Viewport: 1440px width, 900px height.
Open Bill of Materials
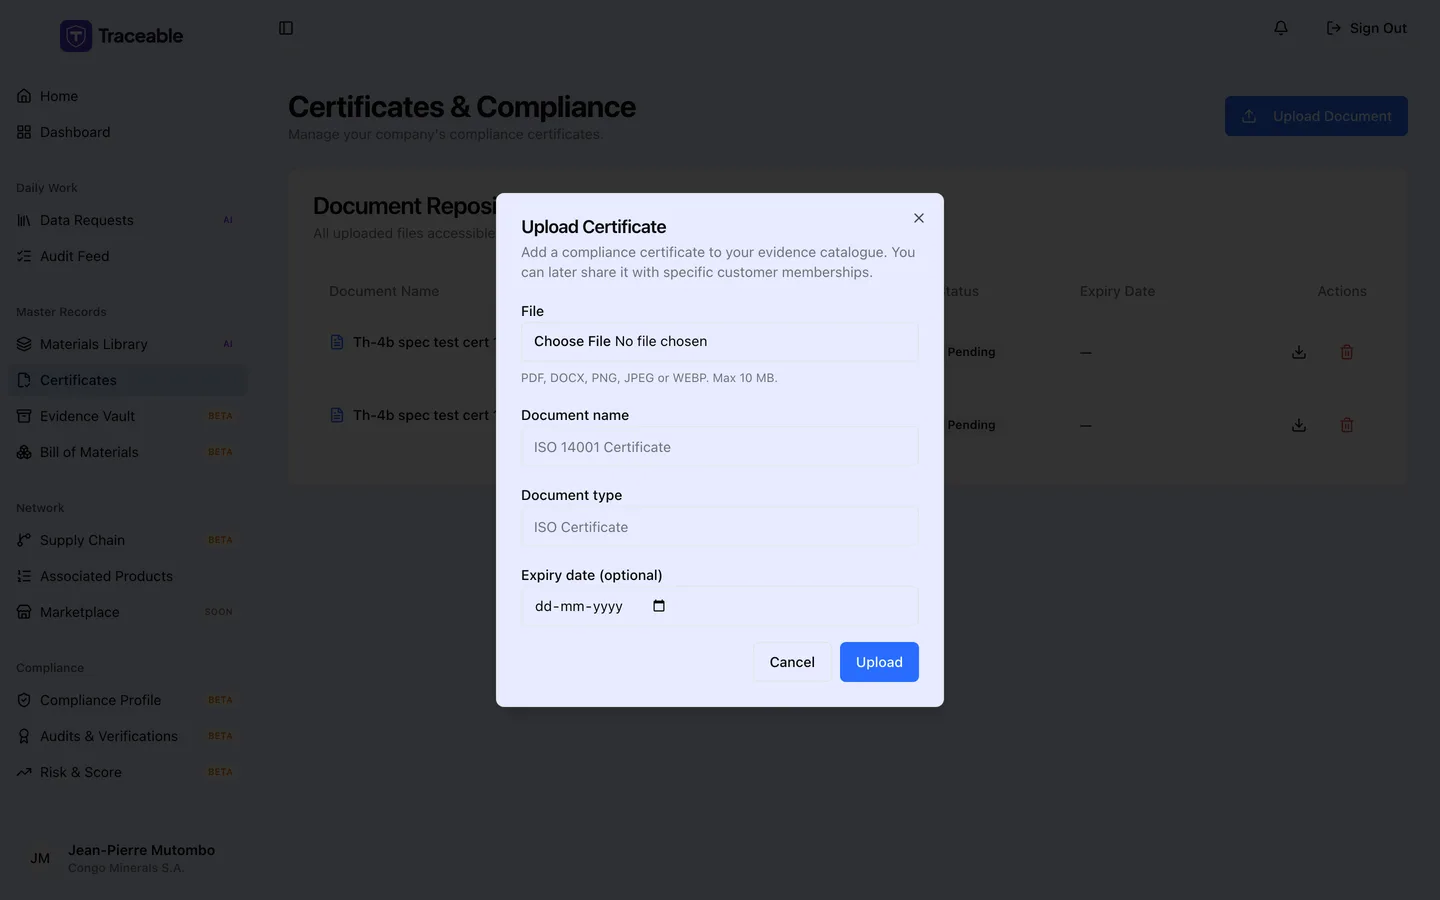tap(127, 452)
